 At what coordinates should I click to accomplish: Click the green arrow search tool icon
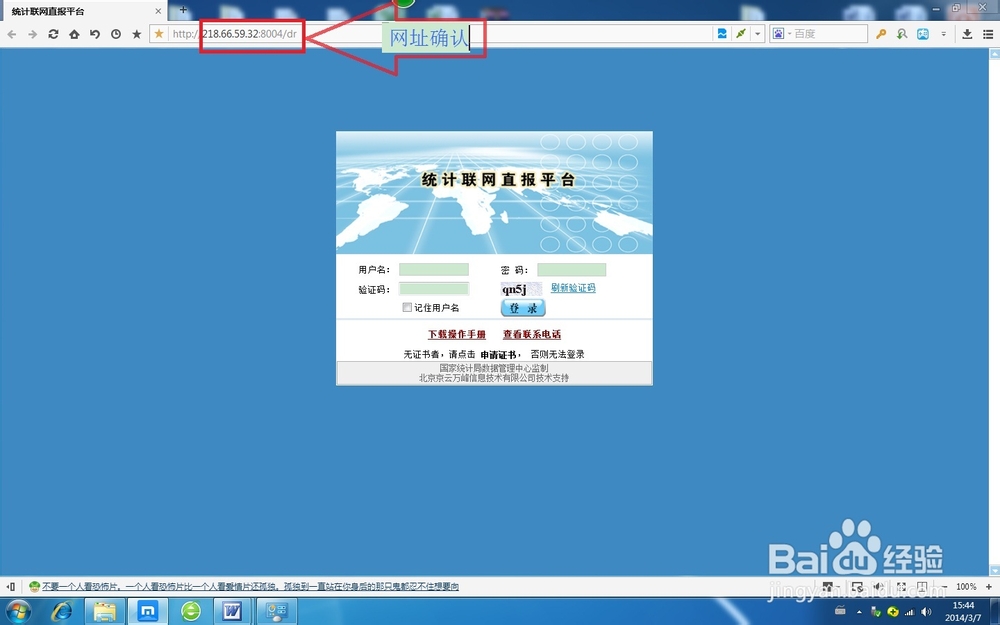(902, 34)
